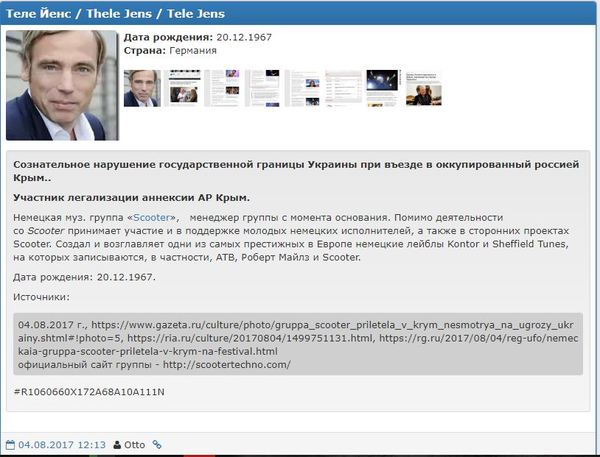Image resolution: width=600 pixels, height=457 pixels.
Task: Open the fourth gallery thumbnail
Action: pyautogui.click(x=262, y=88)
